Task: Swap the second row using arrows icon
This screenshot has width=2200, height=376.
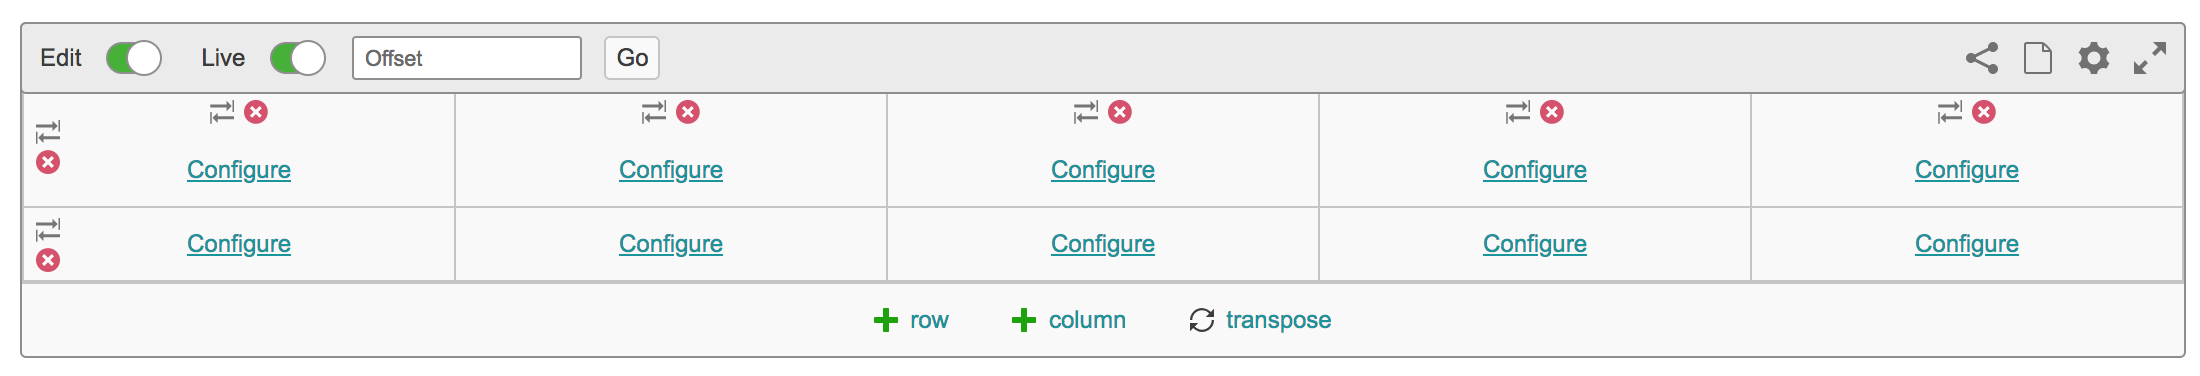Action: [48, 230]
